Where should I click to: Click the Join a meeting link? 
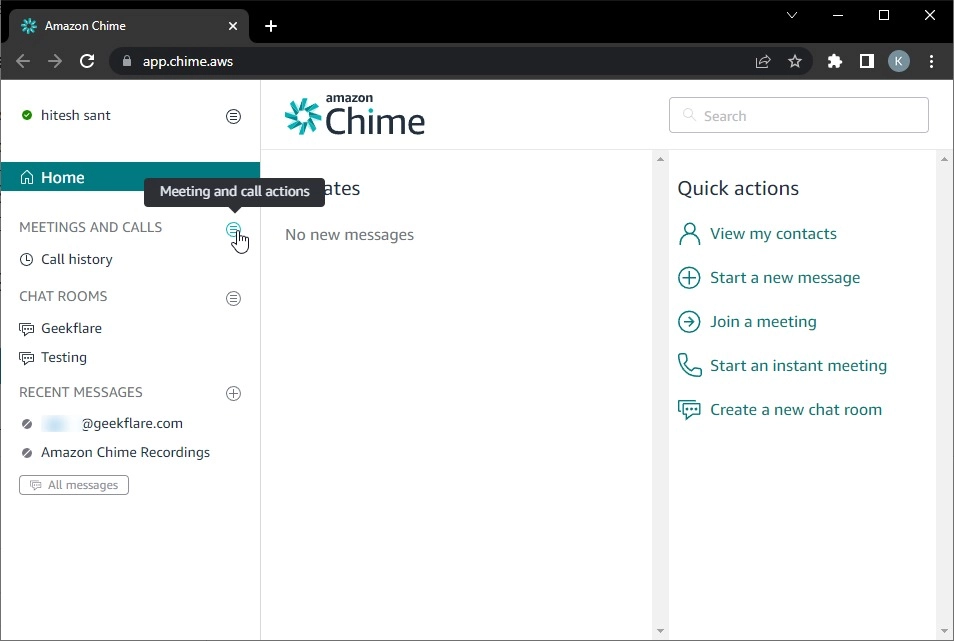(x=763, y=322)
